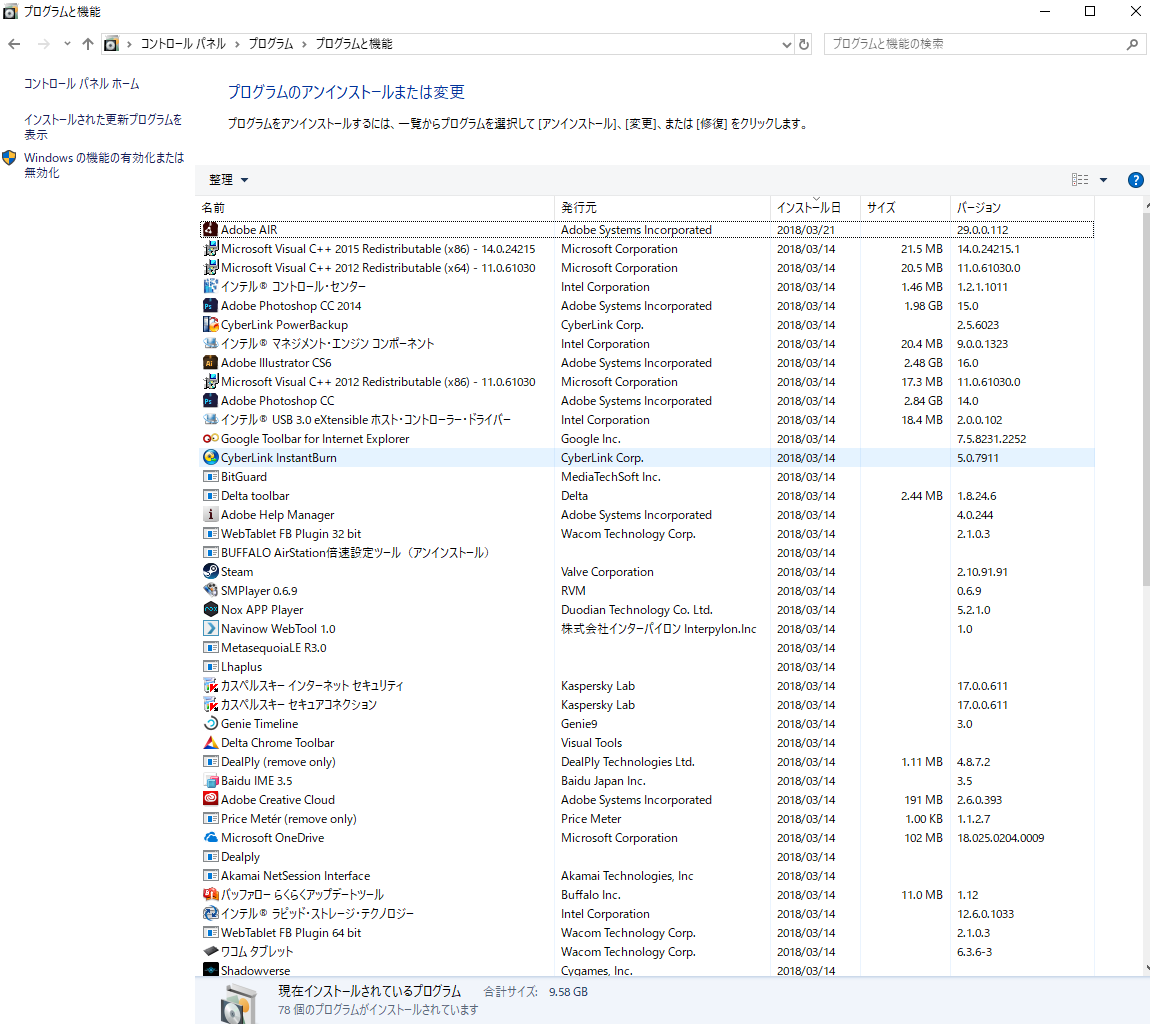
Task: Click the refresh button in address bar
Action: point(804,44)
